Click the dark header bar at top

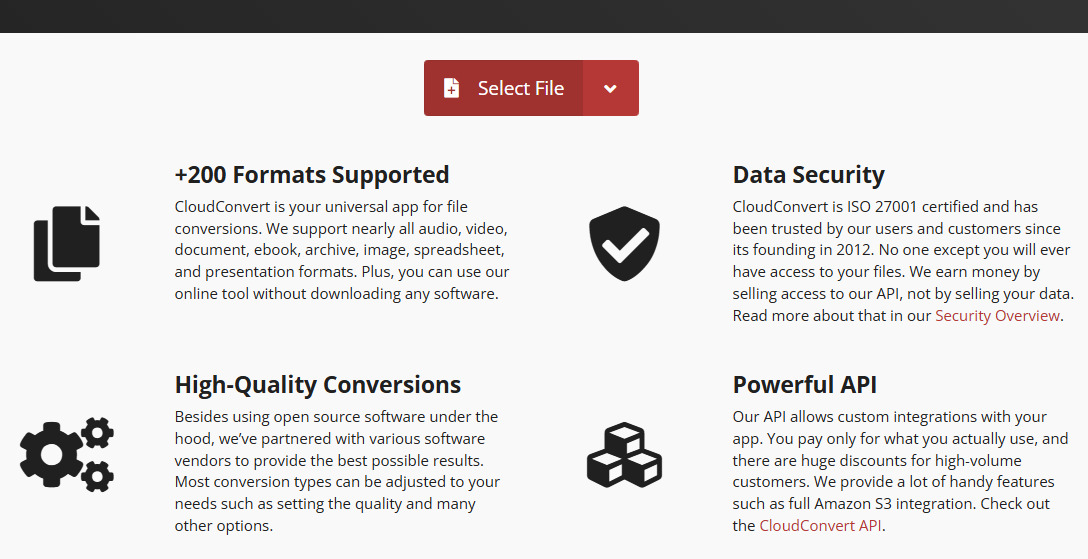[544, 16]
